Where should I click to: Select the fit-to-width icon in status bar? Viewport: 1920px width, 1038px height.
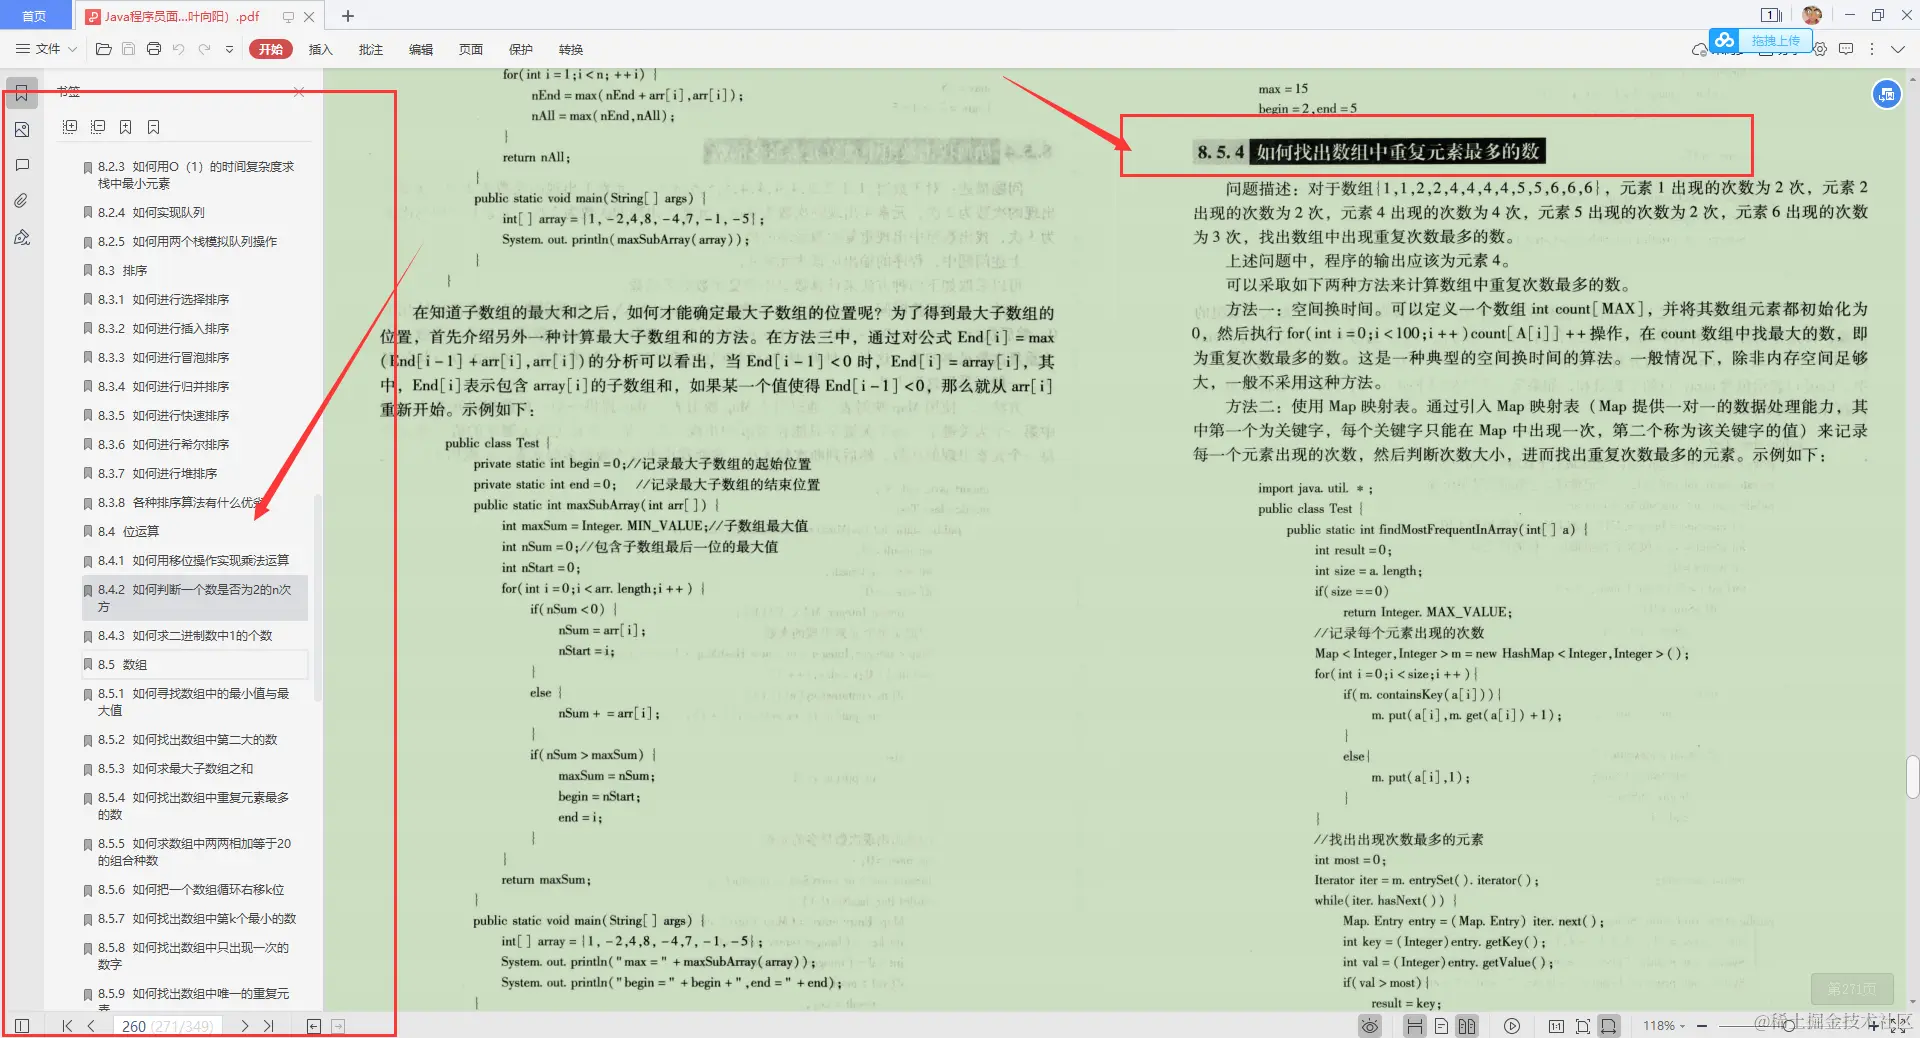click(x=1608, y=1026)
